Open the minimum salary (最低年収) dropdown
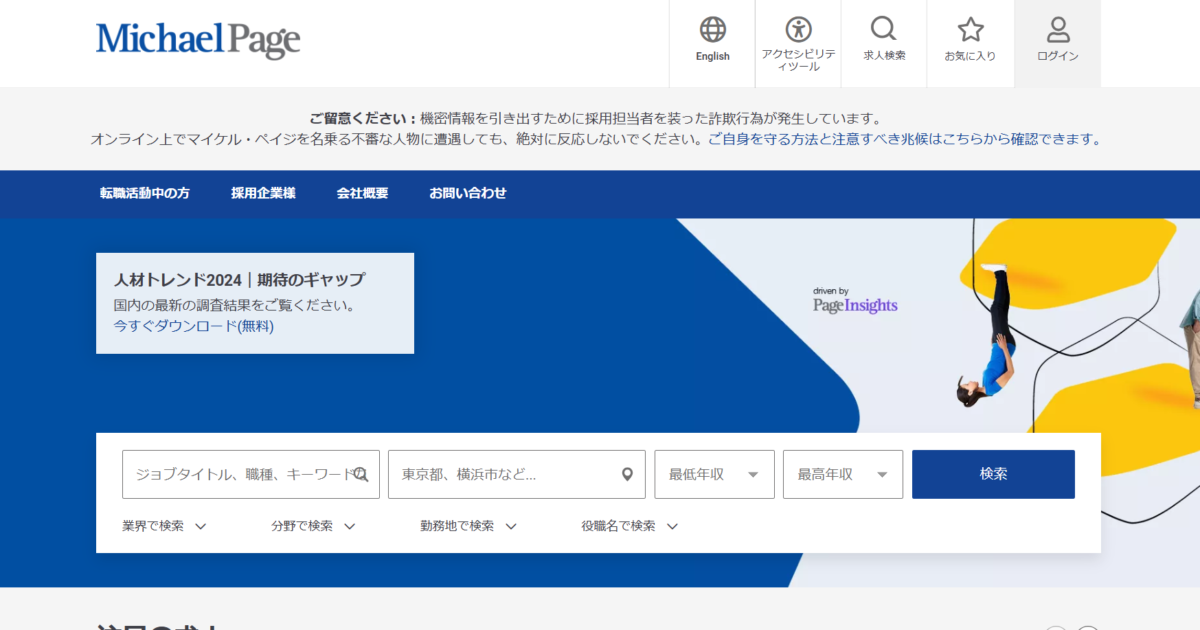This screenshot has height=630, width=1200. 714,475
